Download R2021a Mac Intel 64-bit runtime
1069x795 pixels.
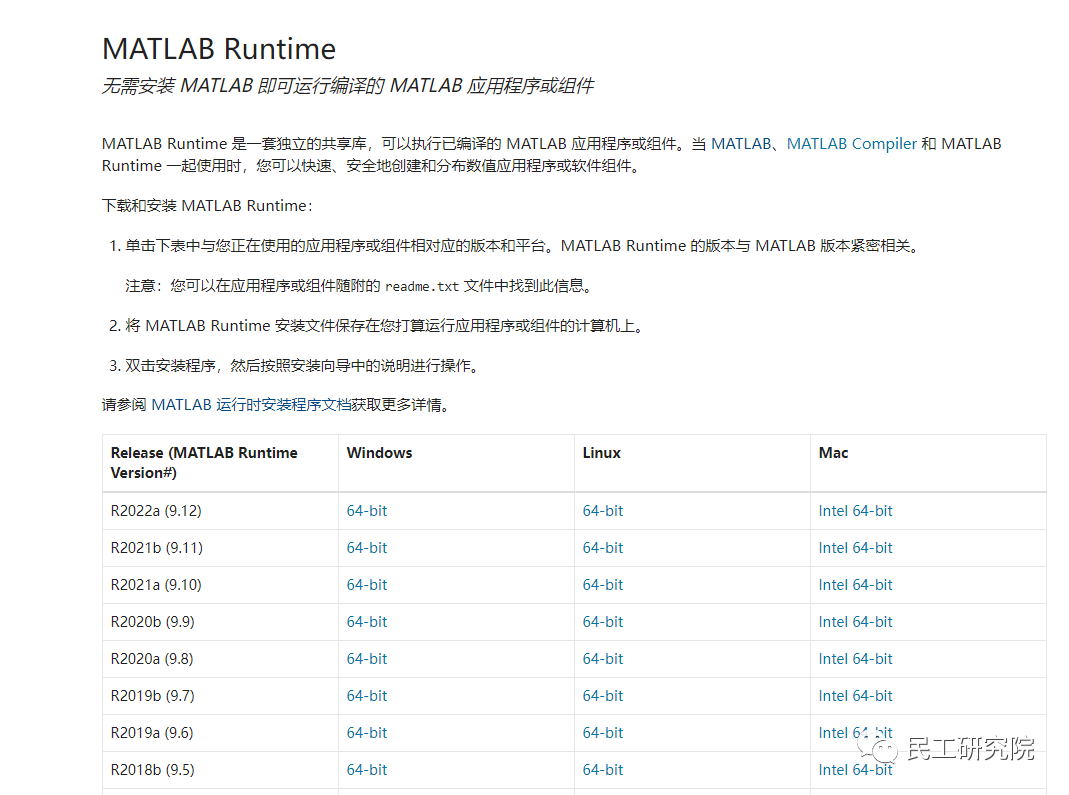pyautogui.click(x=855, y=584)
